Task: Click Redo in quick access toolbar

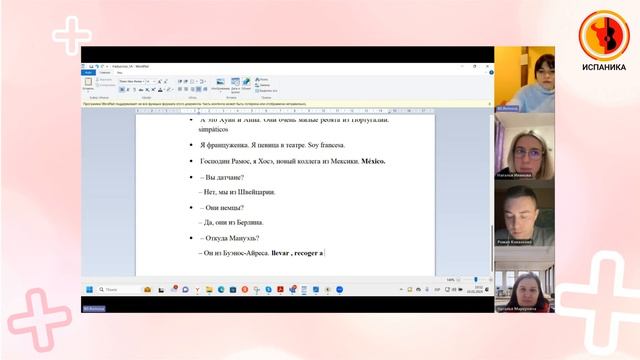Action: coord(102,66)
